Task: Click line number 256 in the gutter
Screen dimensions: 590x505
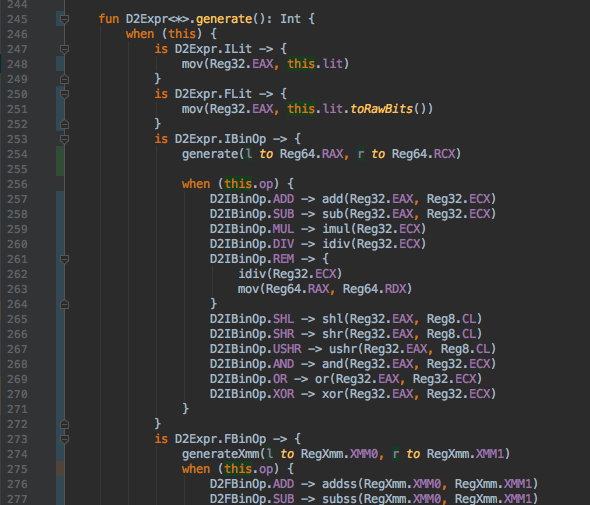Action: click(17, 184)
